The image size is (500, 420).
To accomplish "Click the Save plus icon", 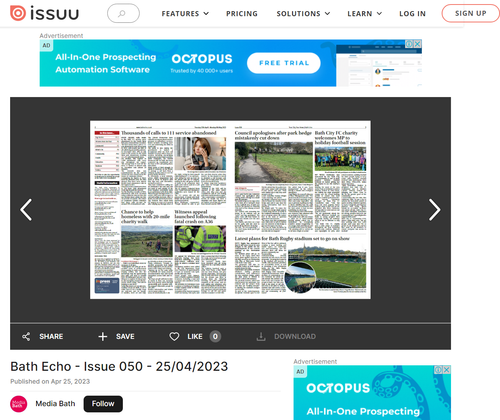I will point(103,337).
